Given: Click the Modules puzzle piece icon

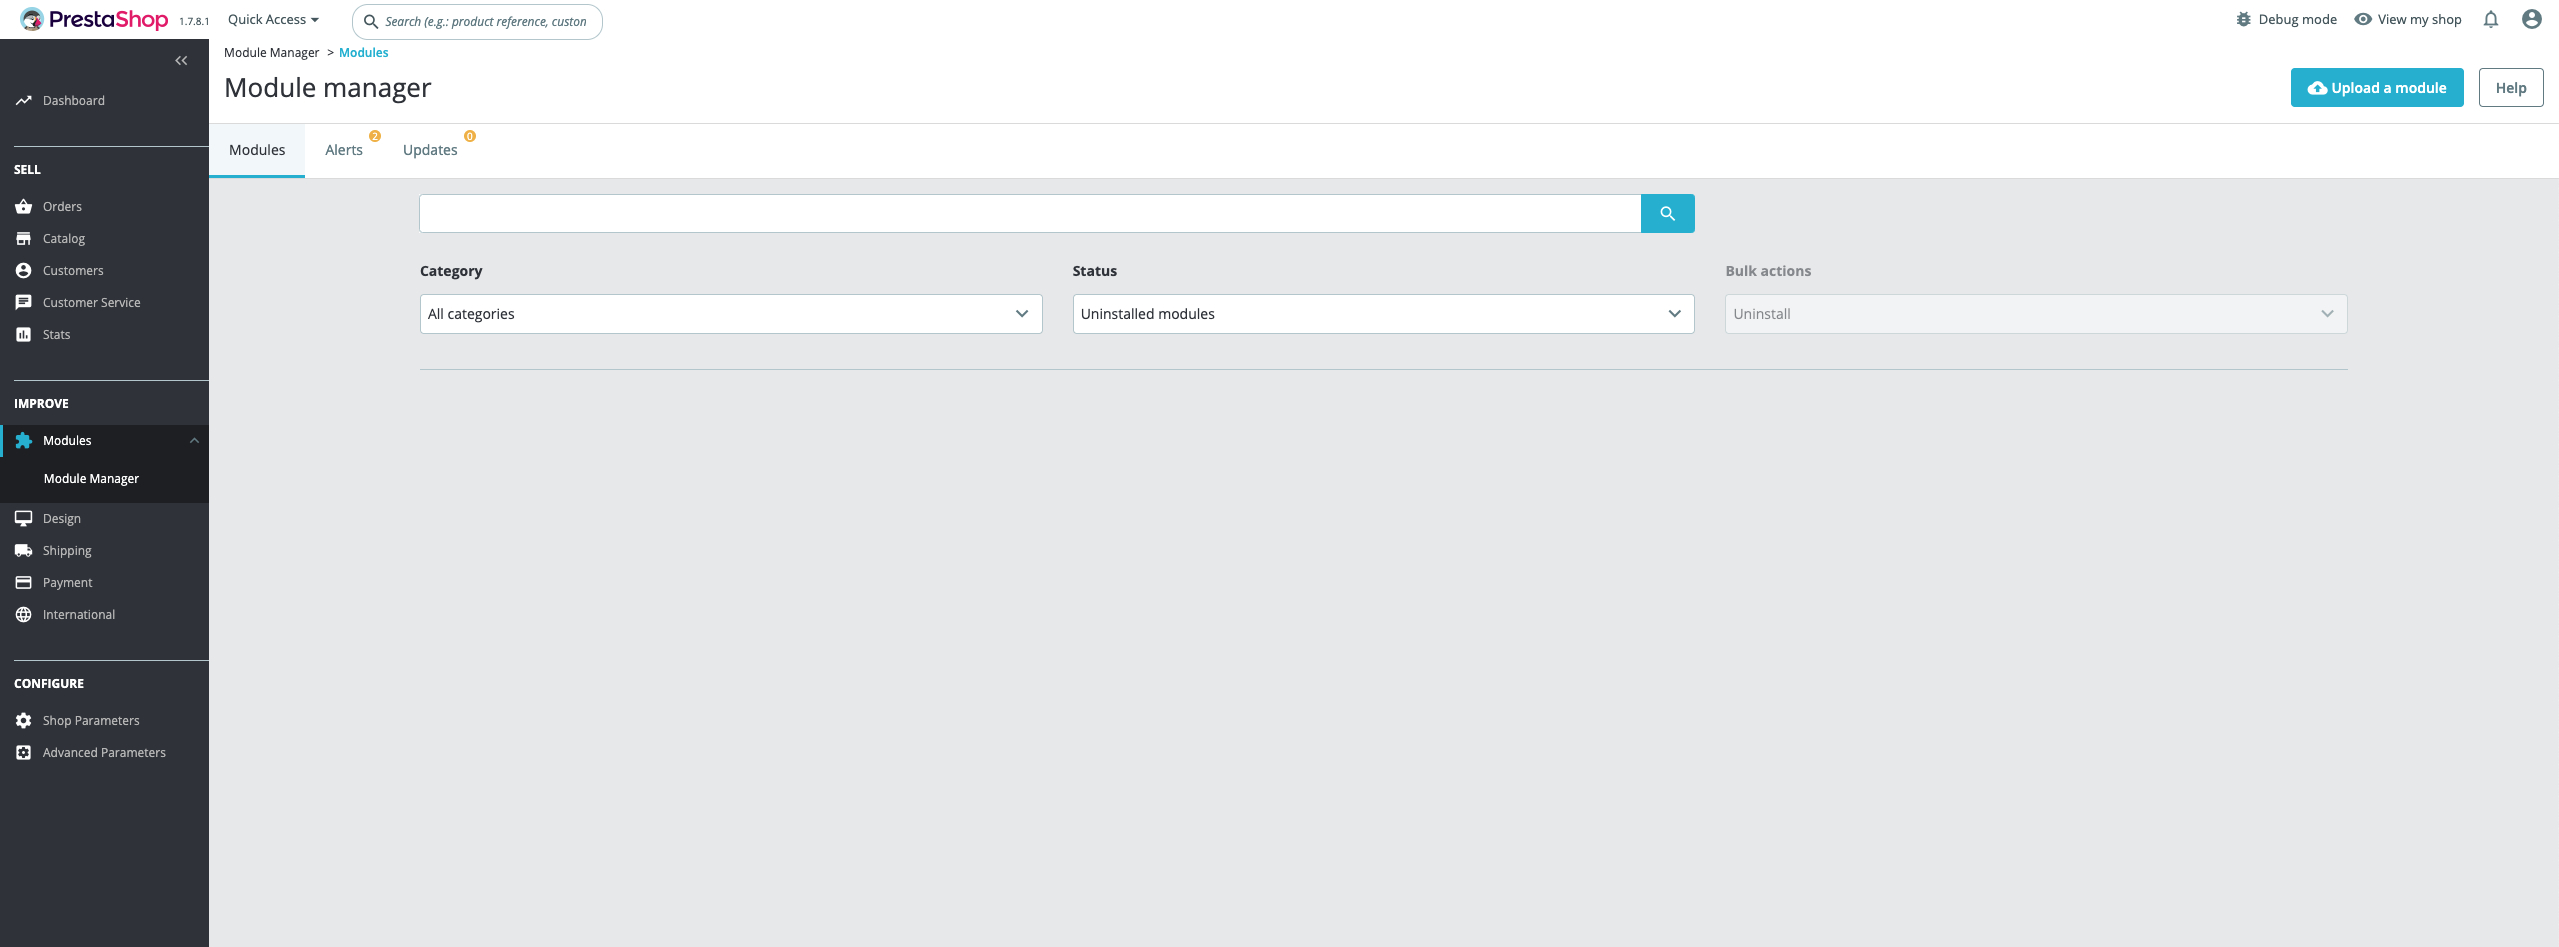Looking at the screenshot, I should click(24, 440).
